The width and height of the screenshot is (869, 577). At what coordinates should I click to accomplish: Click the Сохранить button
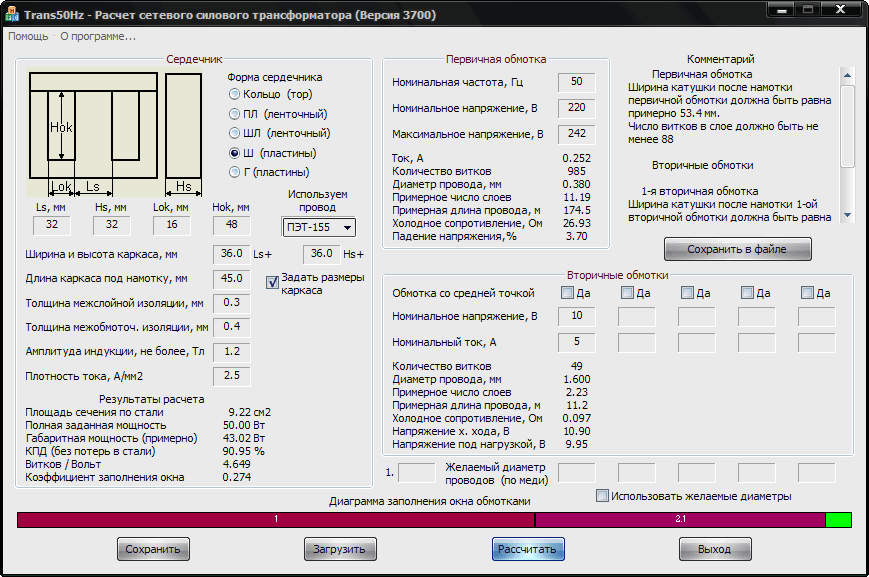tap(153, 549)
